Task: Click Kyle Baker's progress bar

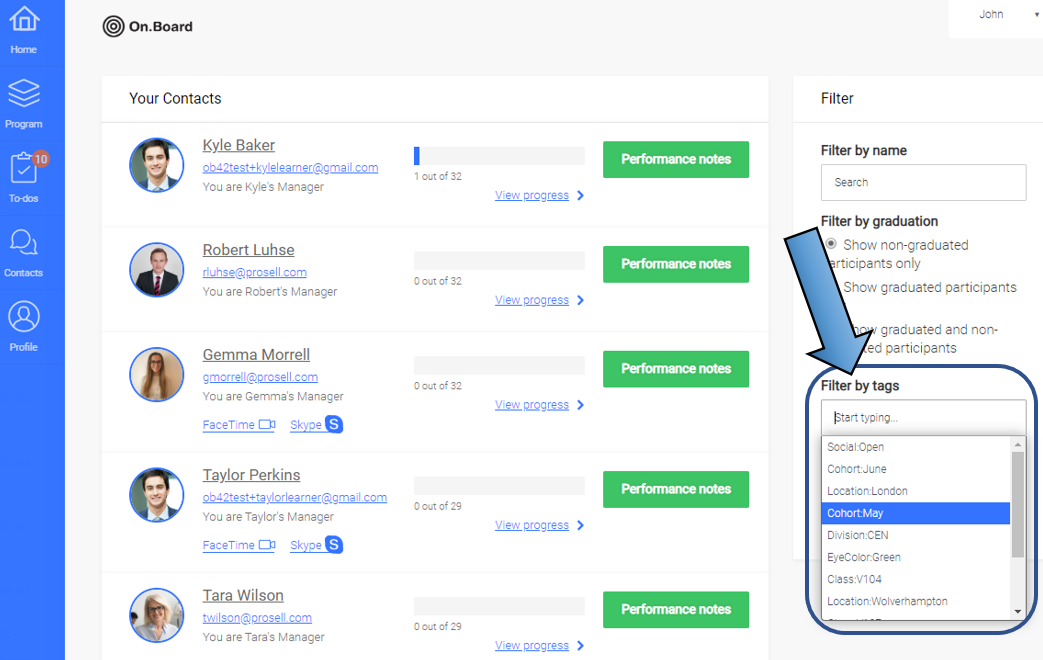Action: coord(498,154)
